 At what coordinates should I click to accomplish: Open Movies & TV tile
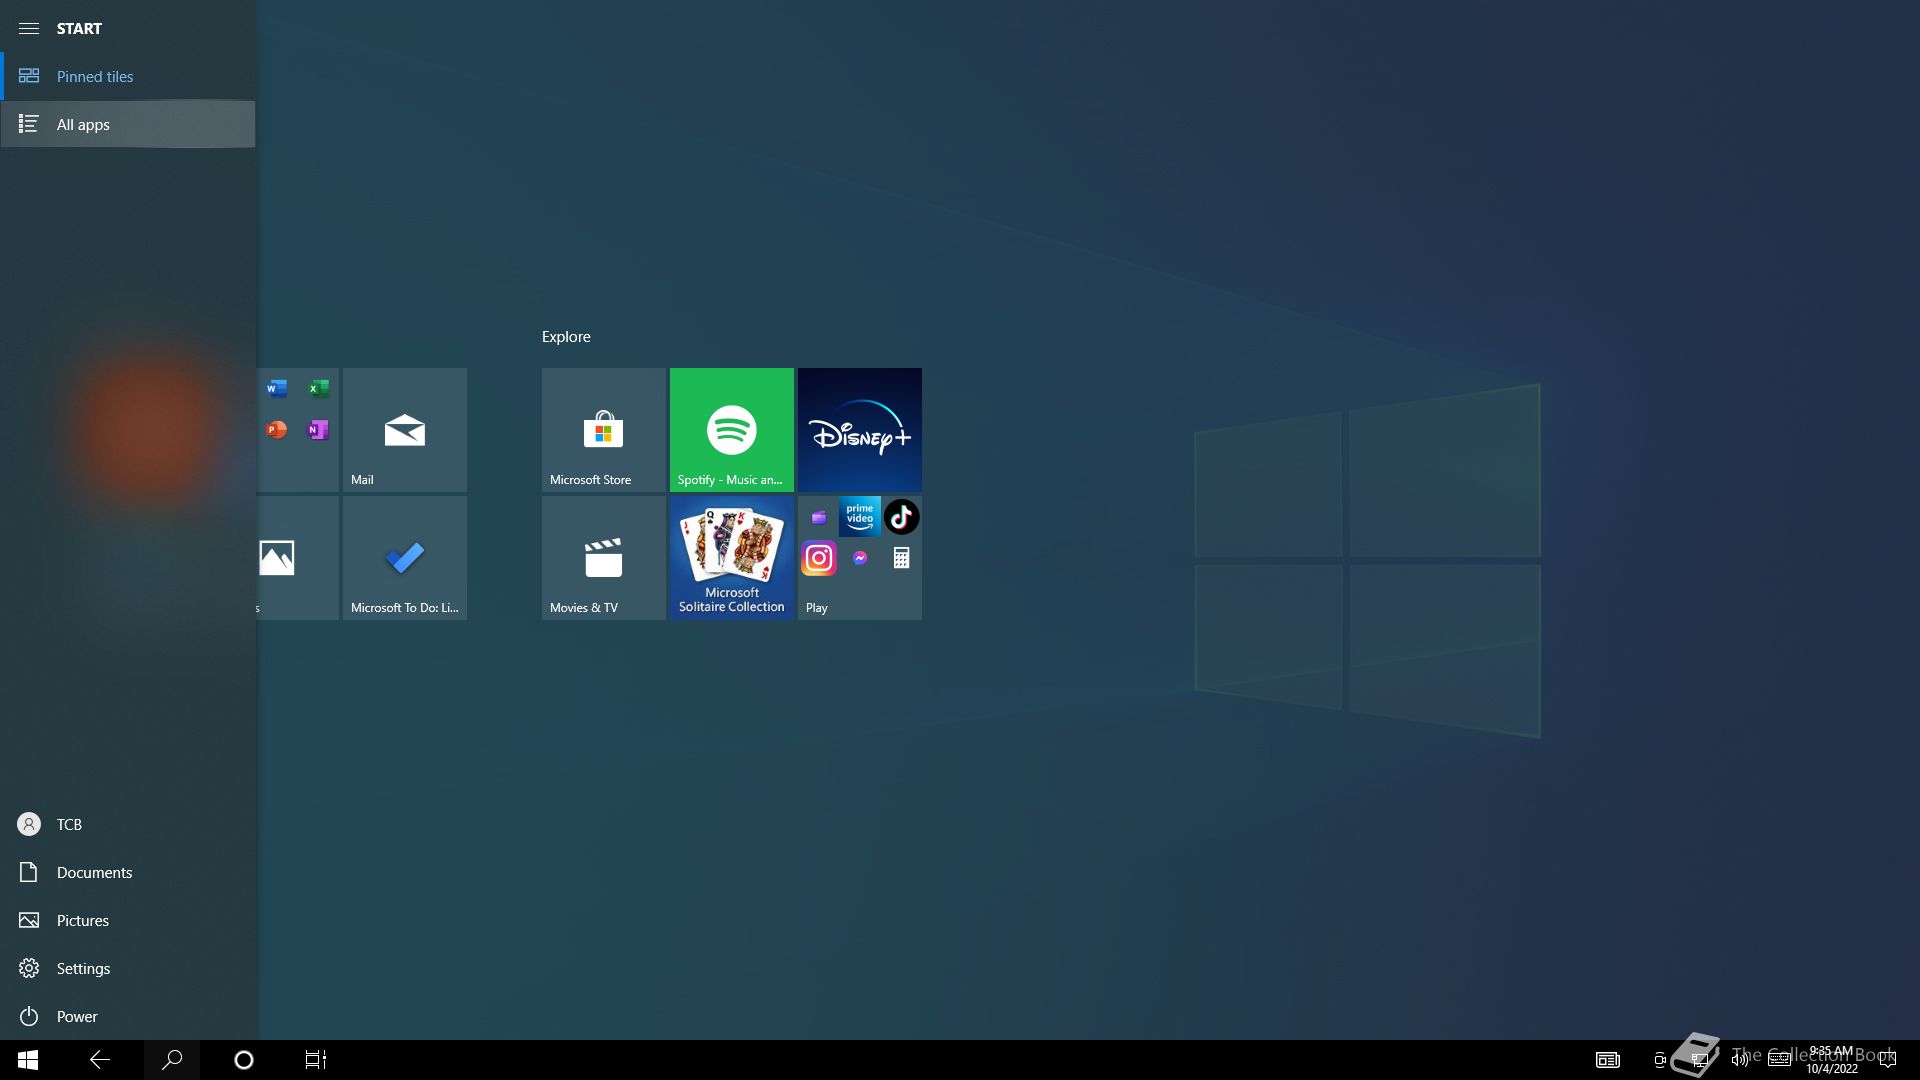click(604, 558)
